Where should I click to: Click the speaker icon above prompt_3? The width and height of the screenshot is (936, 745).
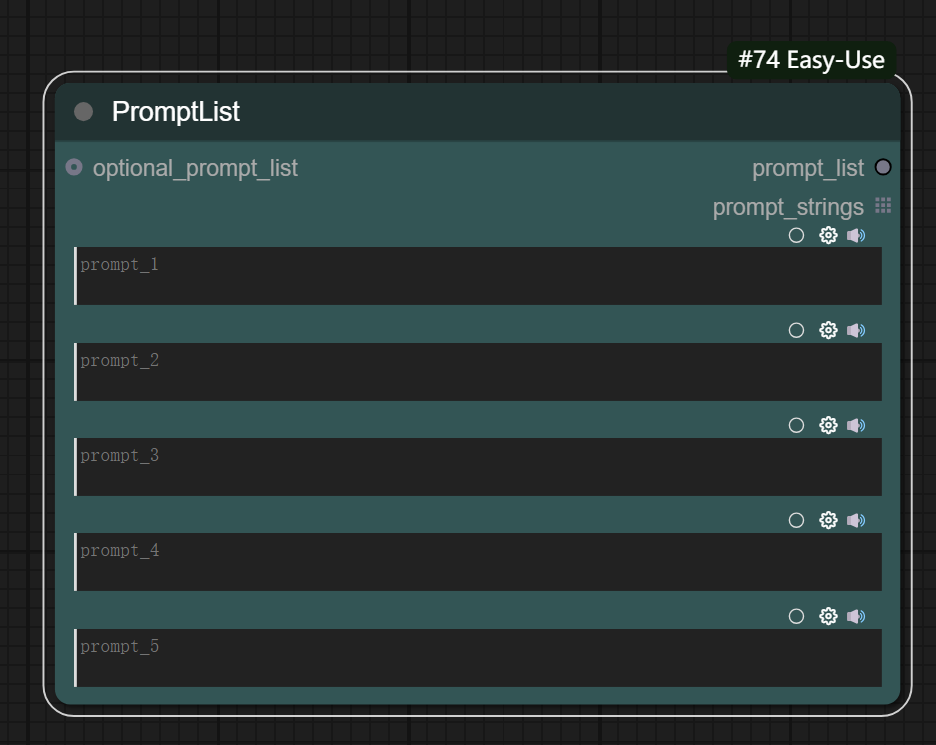(856, 425)
